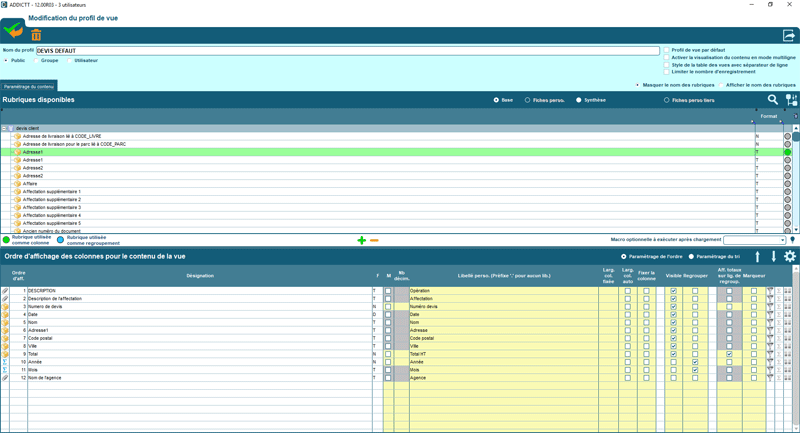The height and width of the screenshot is (433, 800).
Task: Uncheck Visible for the Total HT row
Action: (x=673, y=354)
